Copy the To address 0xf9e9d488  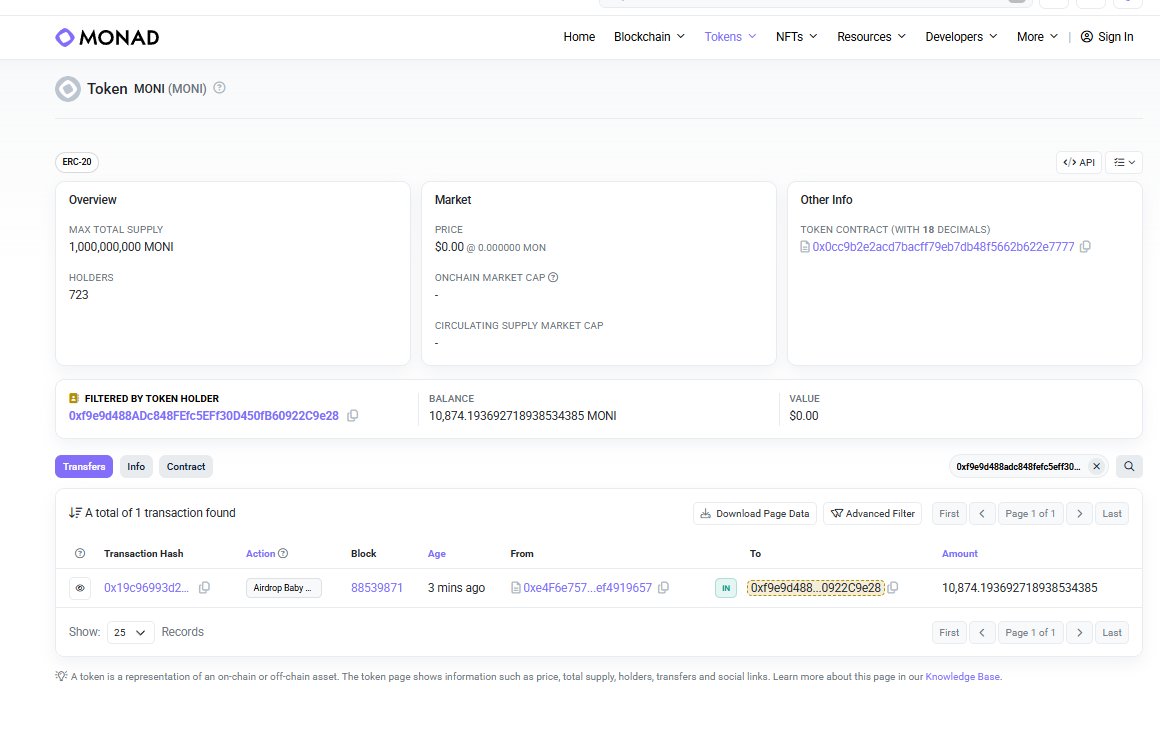point(893,588)
